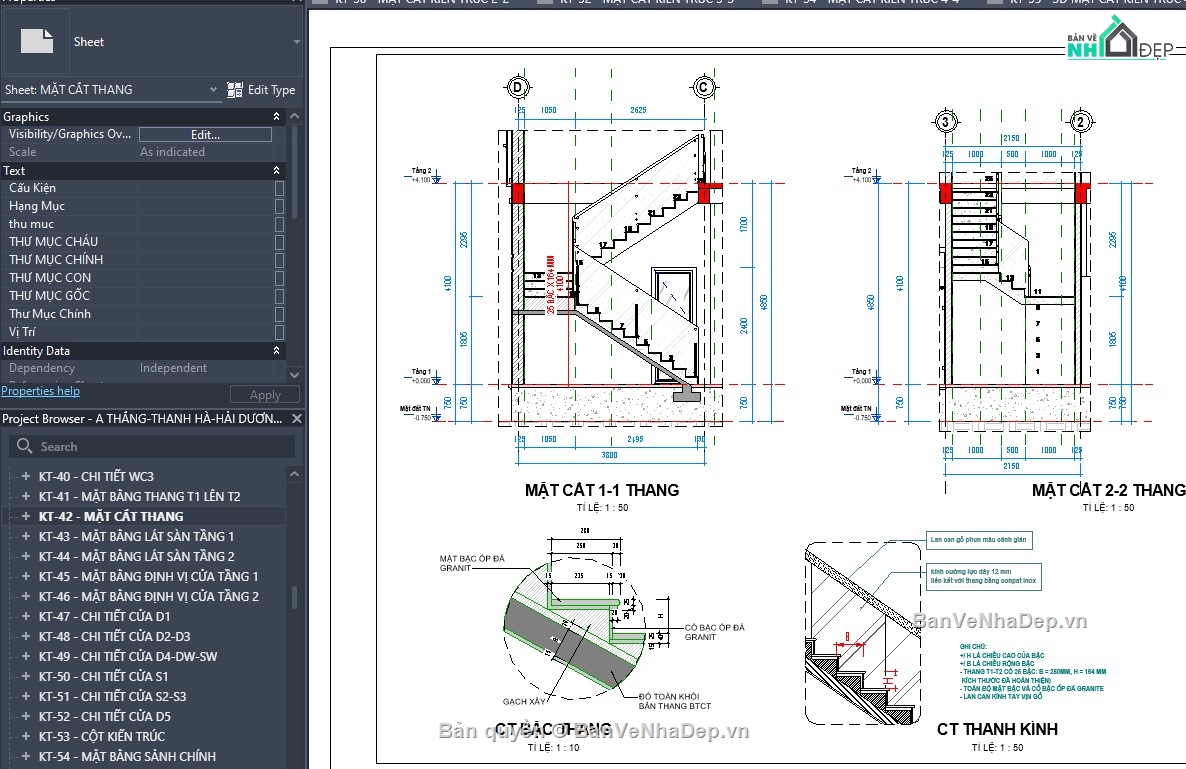1186x769 pixels.
Task: Collapse the Graphics properties group
Action: (276, 116)
